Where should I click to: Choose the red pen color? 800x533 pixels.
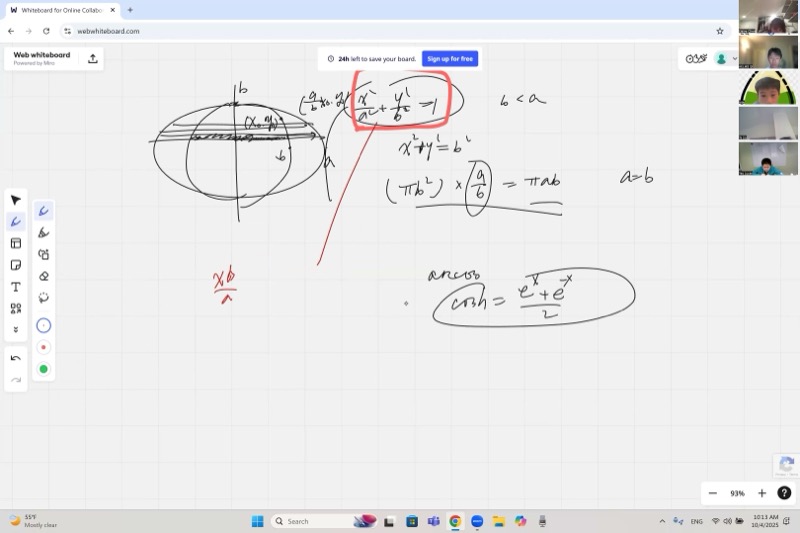43,347
